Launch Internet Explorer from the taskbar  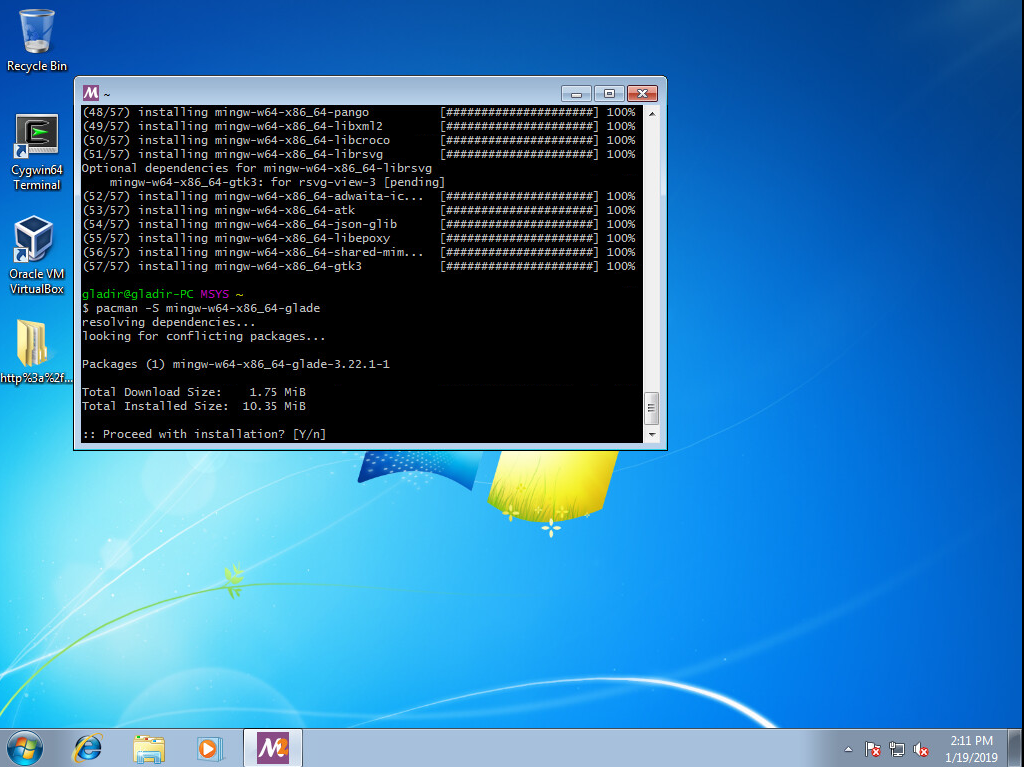(88, 747)
